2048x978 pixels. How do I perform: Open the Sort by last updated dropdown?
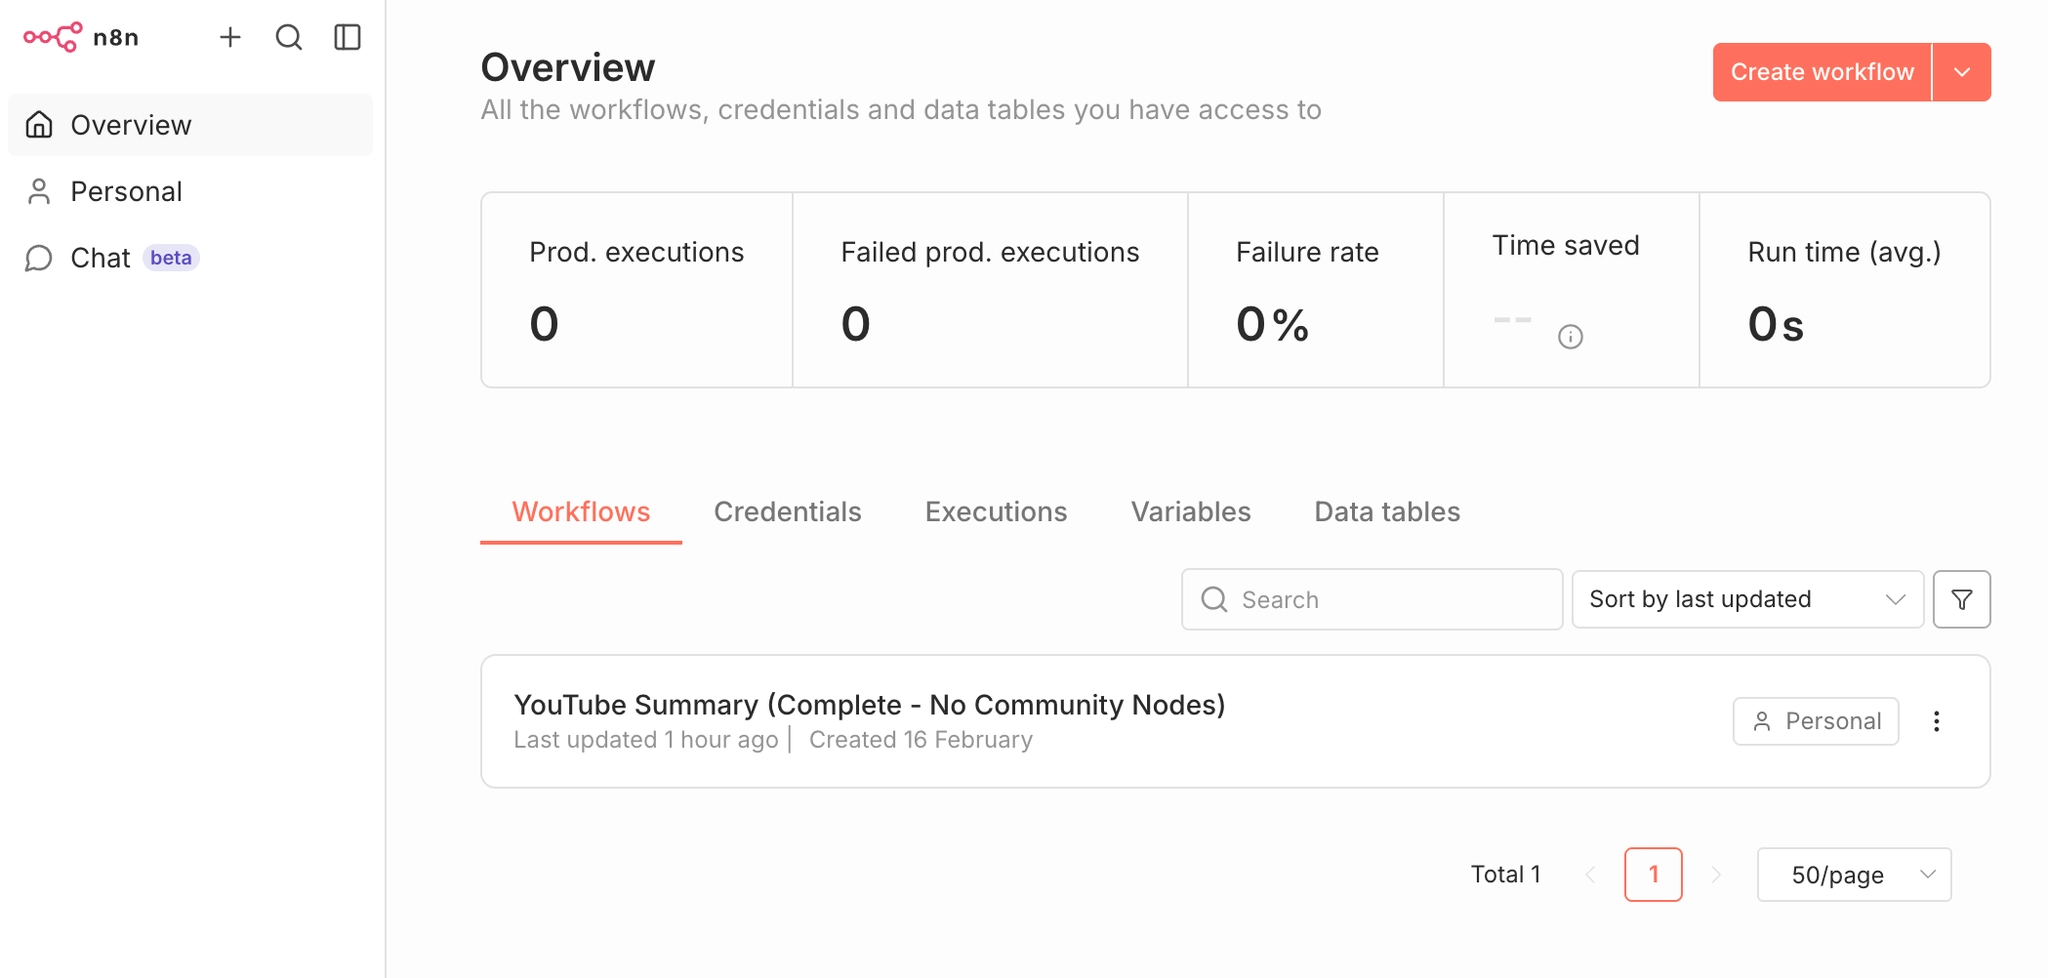(1746, 600)
